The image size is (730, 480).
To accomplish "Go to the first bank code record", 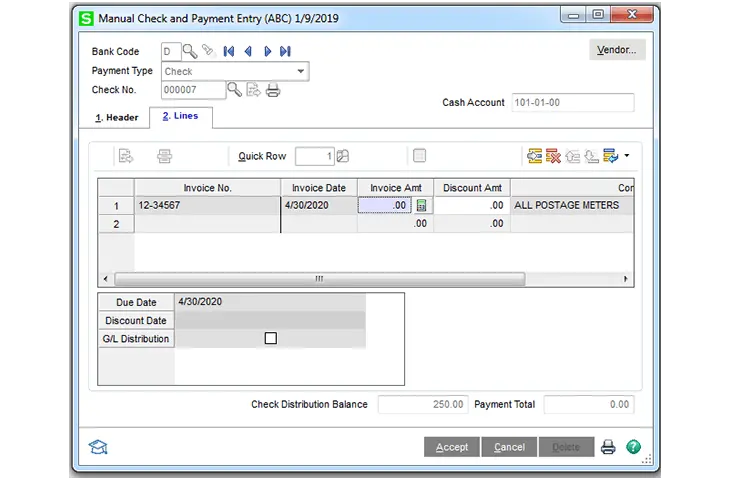I will click(x=229, y=51).
